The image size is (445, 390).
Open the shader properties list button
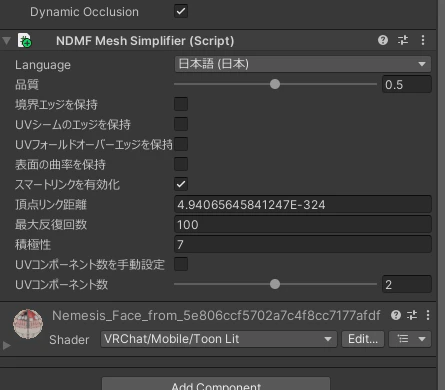[410, 339]
